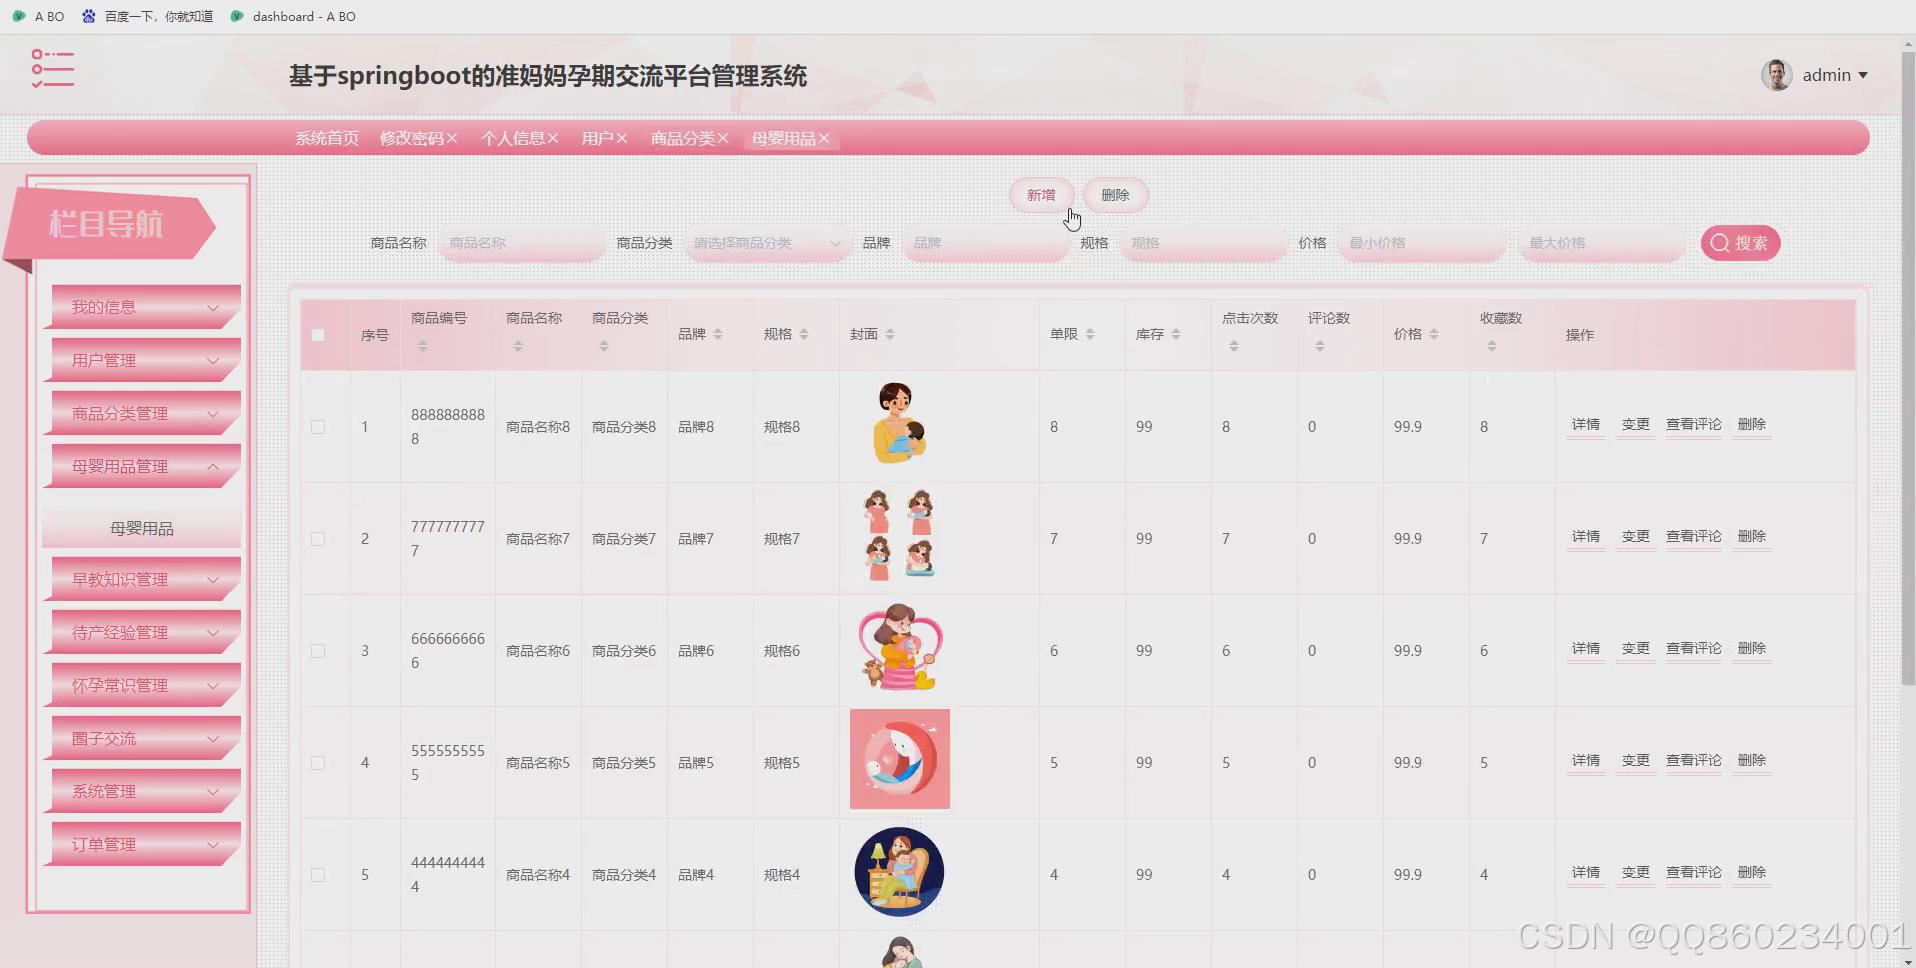1916x968 pixels.
Task: Expand 怀孕常识管理 sidebar menu
Action: [x=141, y=685]
